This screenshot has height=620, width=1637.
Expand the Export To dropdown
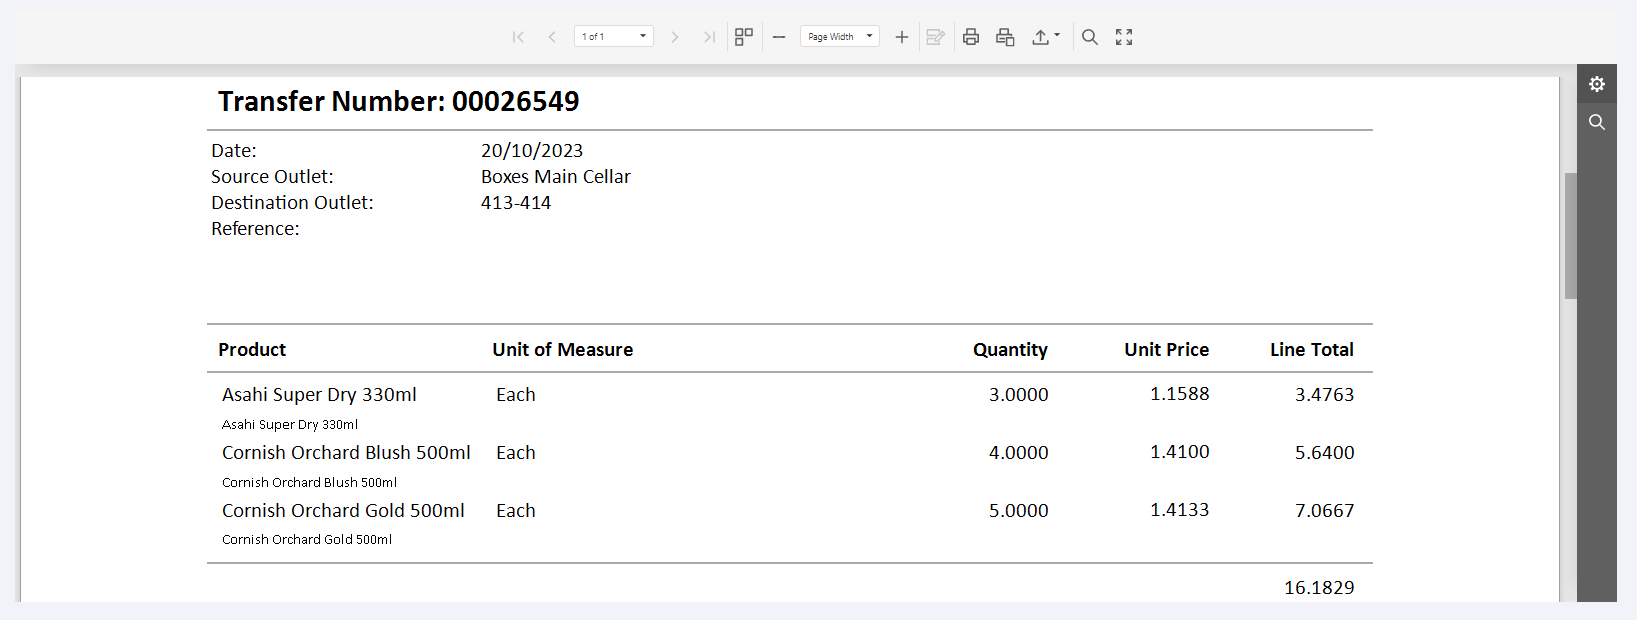click(x=1046, y=37)
